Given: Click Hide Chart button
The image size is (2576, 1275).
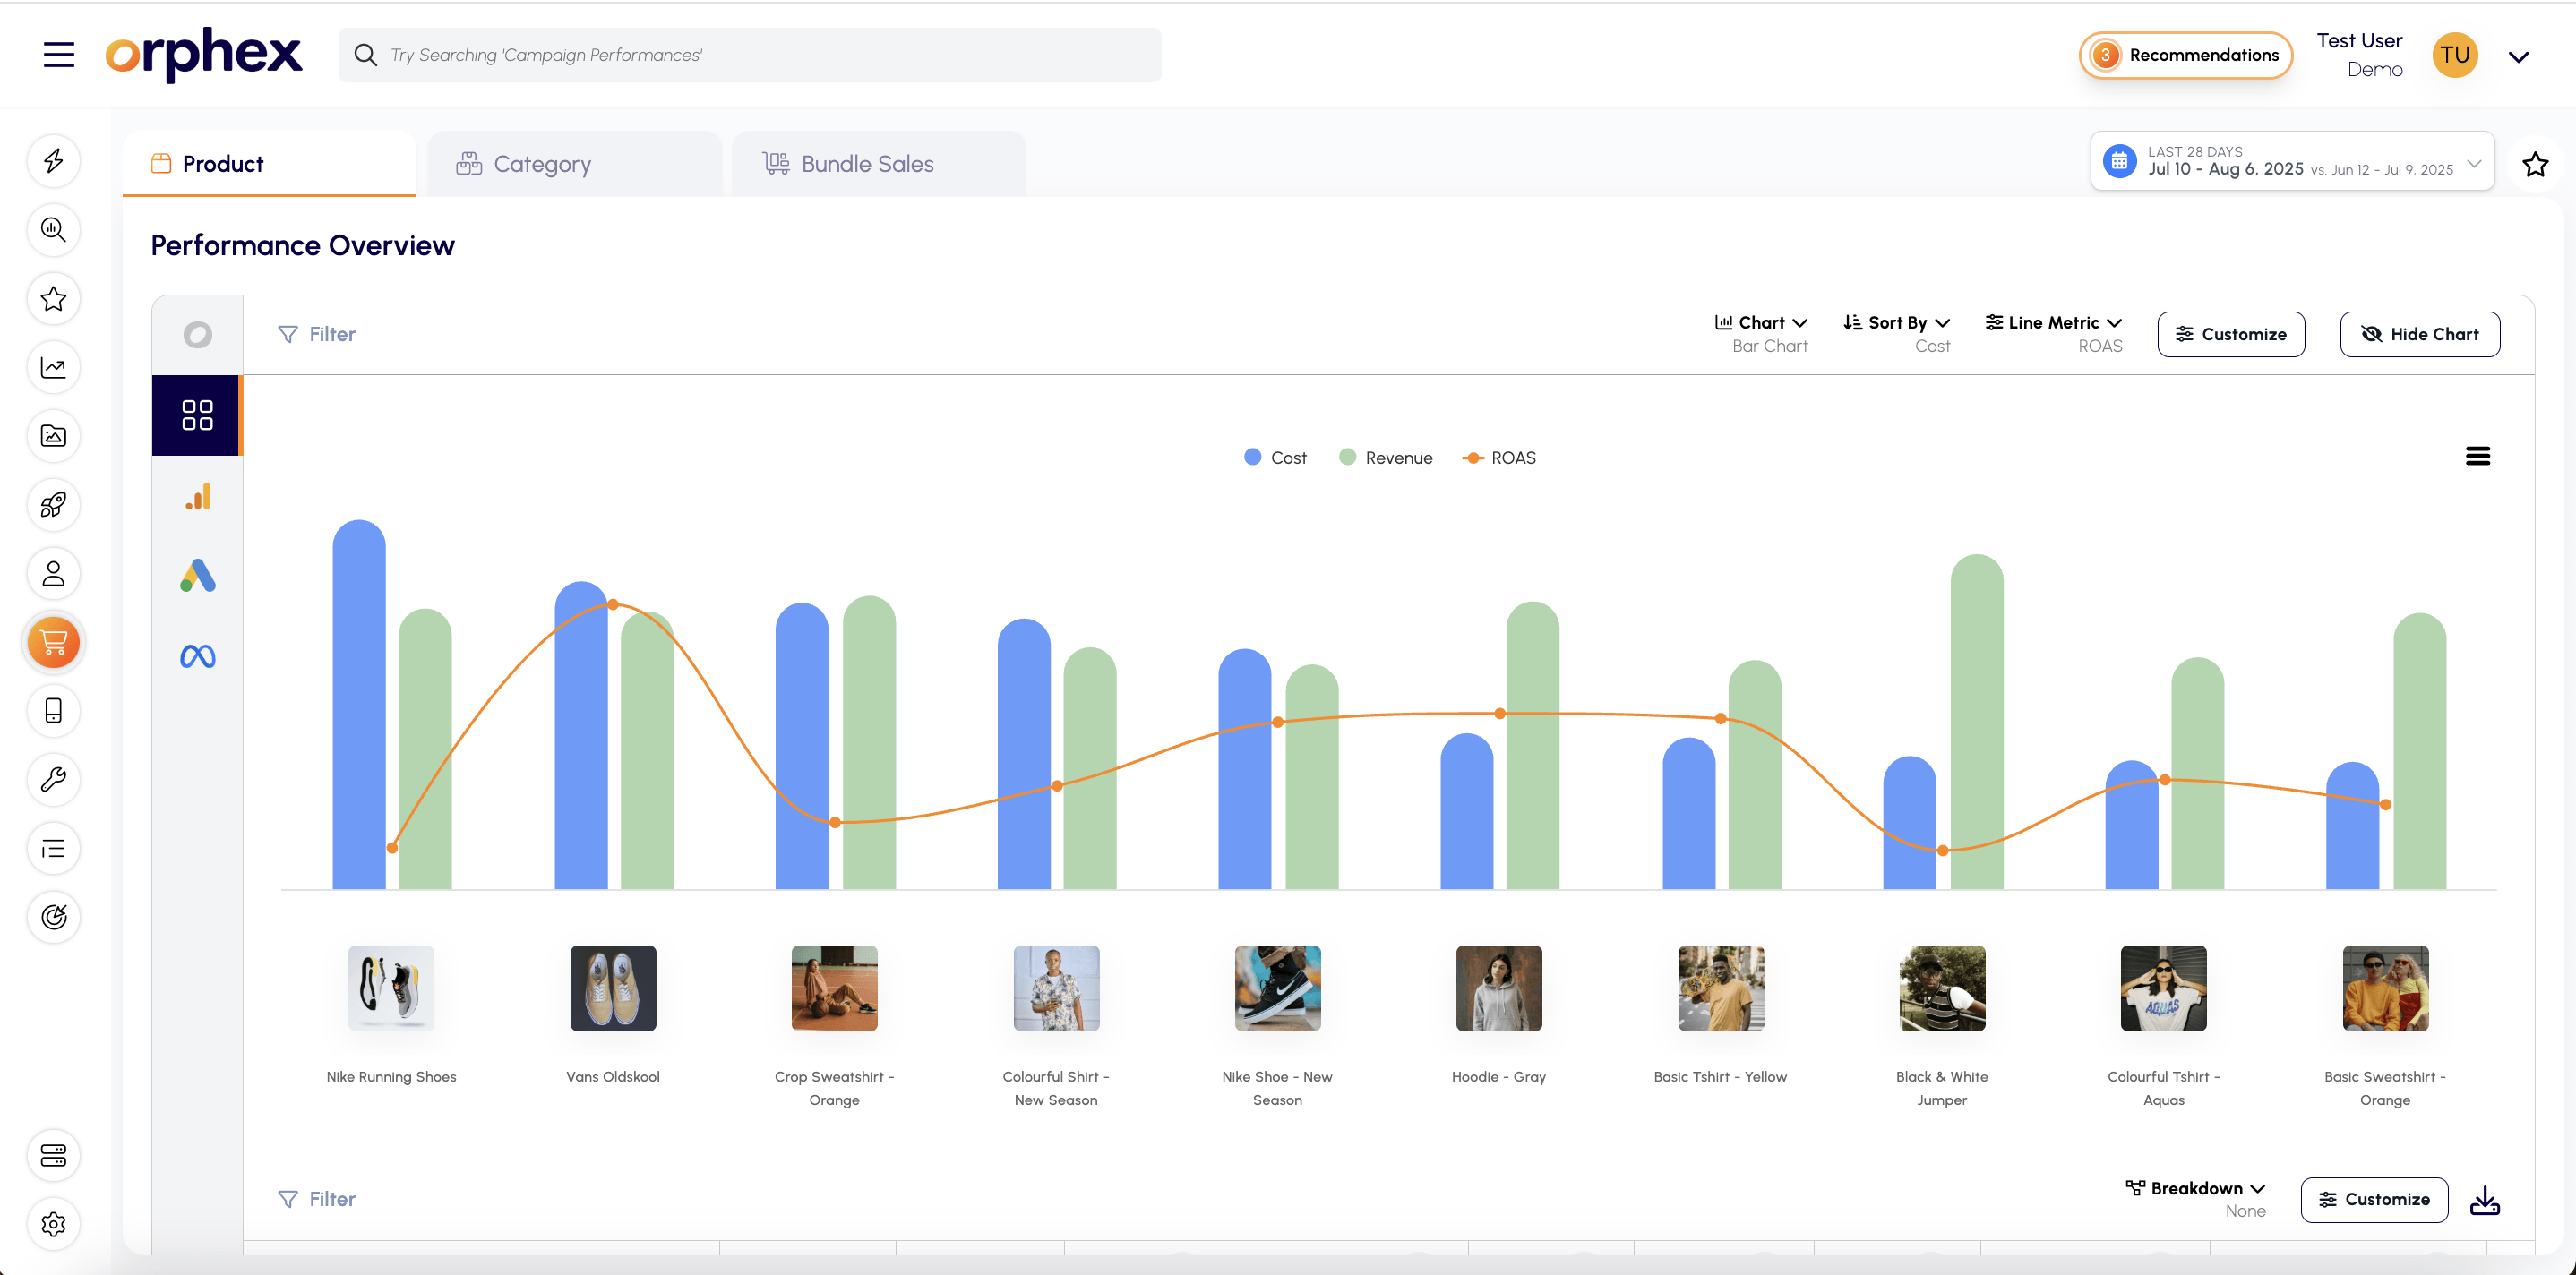Looking at the screenshot, I should point(2419,334).
